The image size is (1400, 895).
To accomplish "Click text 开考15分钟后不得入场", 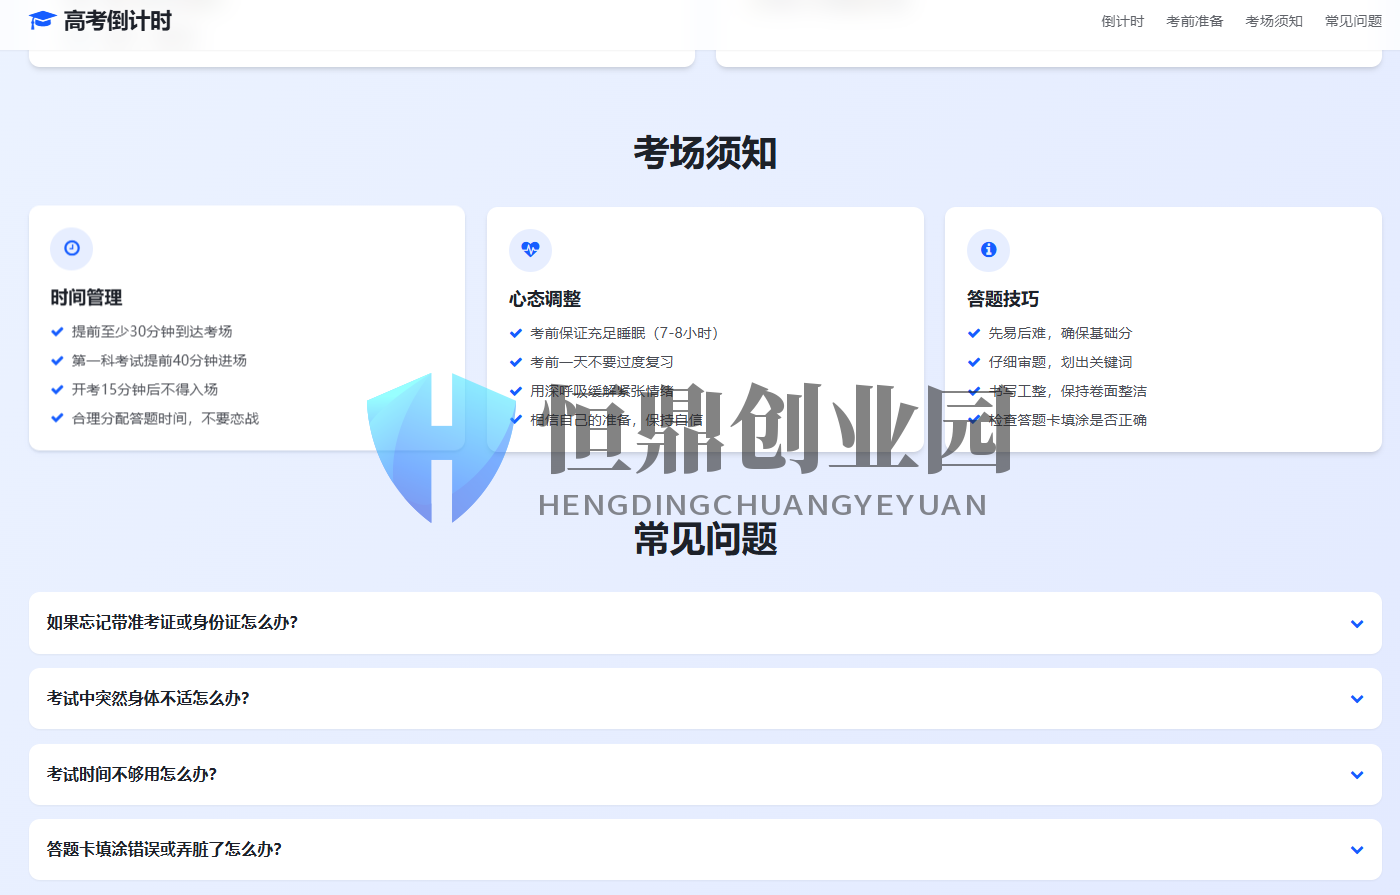I will pos(145,390).
